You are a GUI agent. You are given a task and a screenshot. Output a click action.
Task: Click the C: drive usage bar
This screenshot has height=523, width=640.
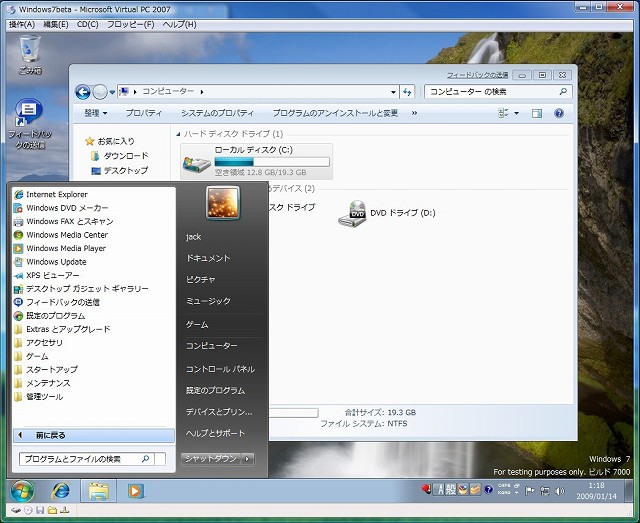[x=272, y=162]
